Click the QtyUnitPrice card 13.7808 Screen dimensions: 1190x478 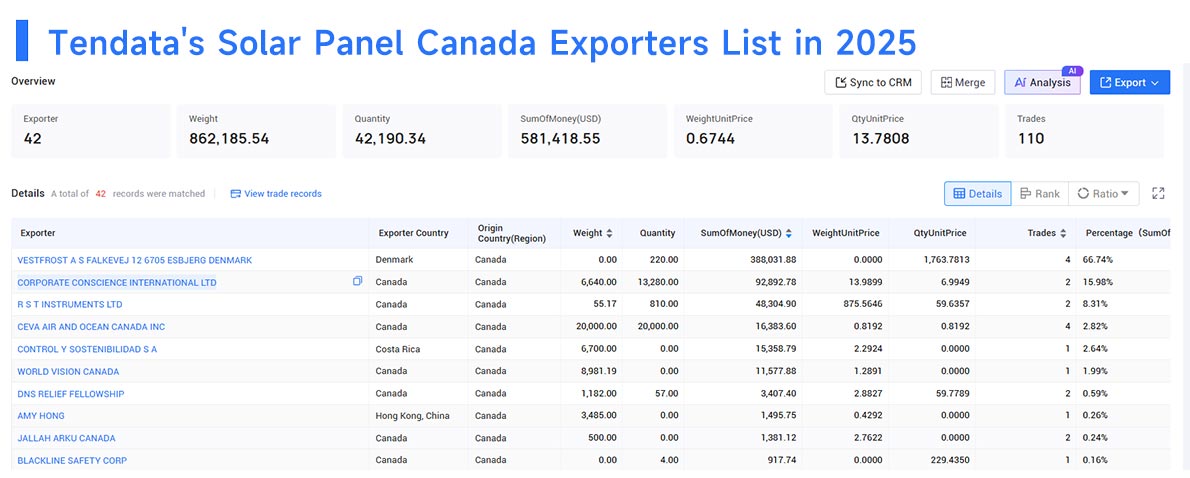pyautogui.click(x=918, y=131)
